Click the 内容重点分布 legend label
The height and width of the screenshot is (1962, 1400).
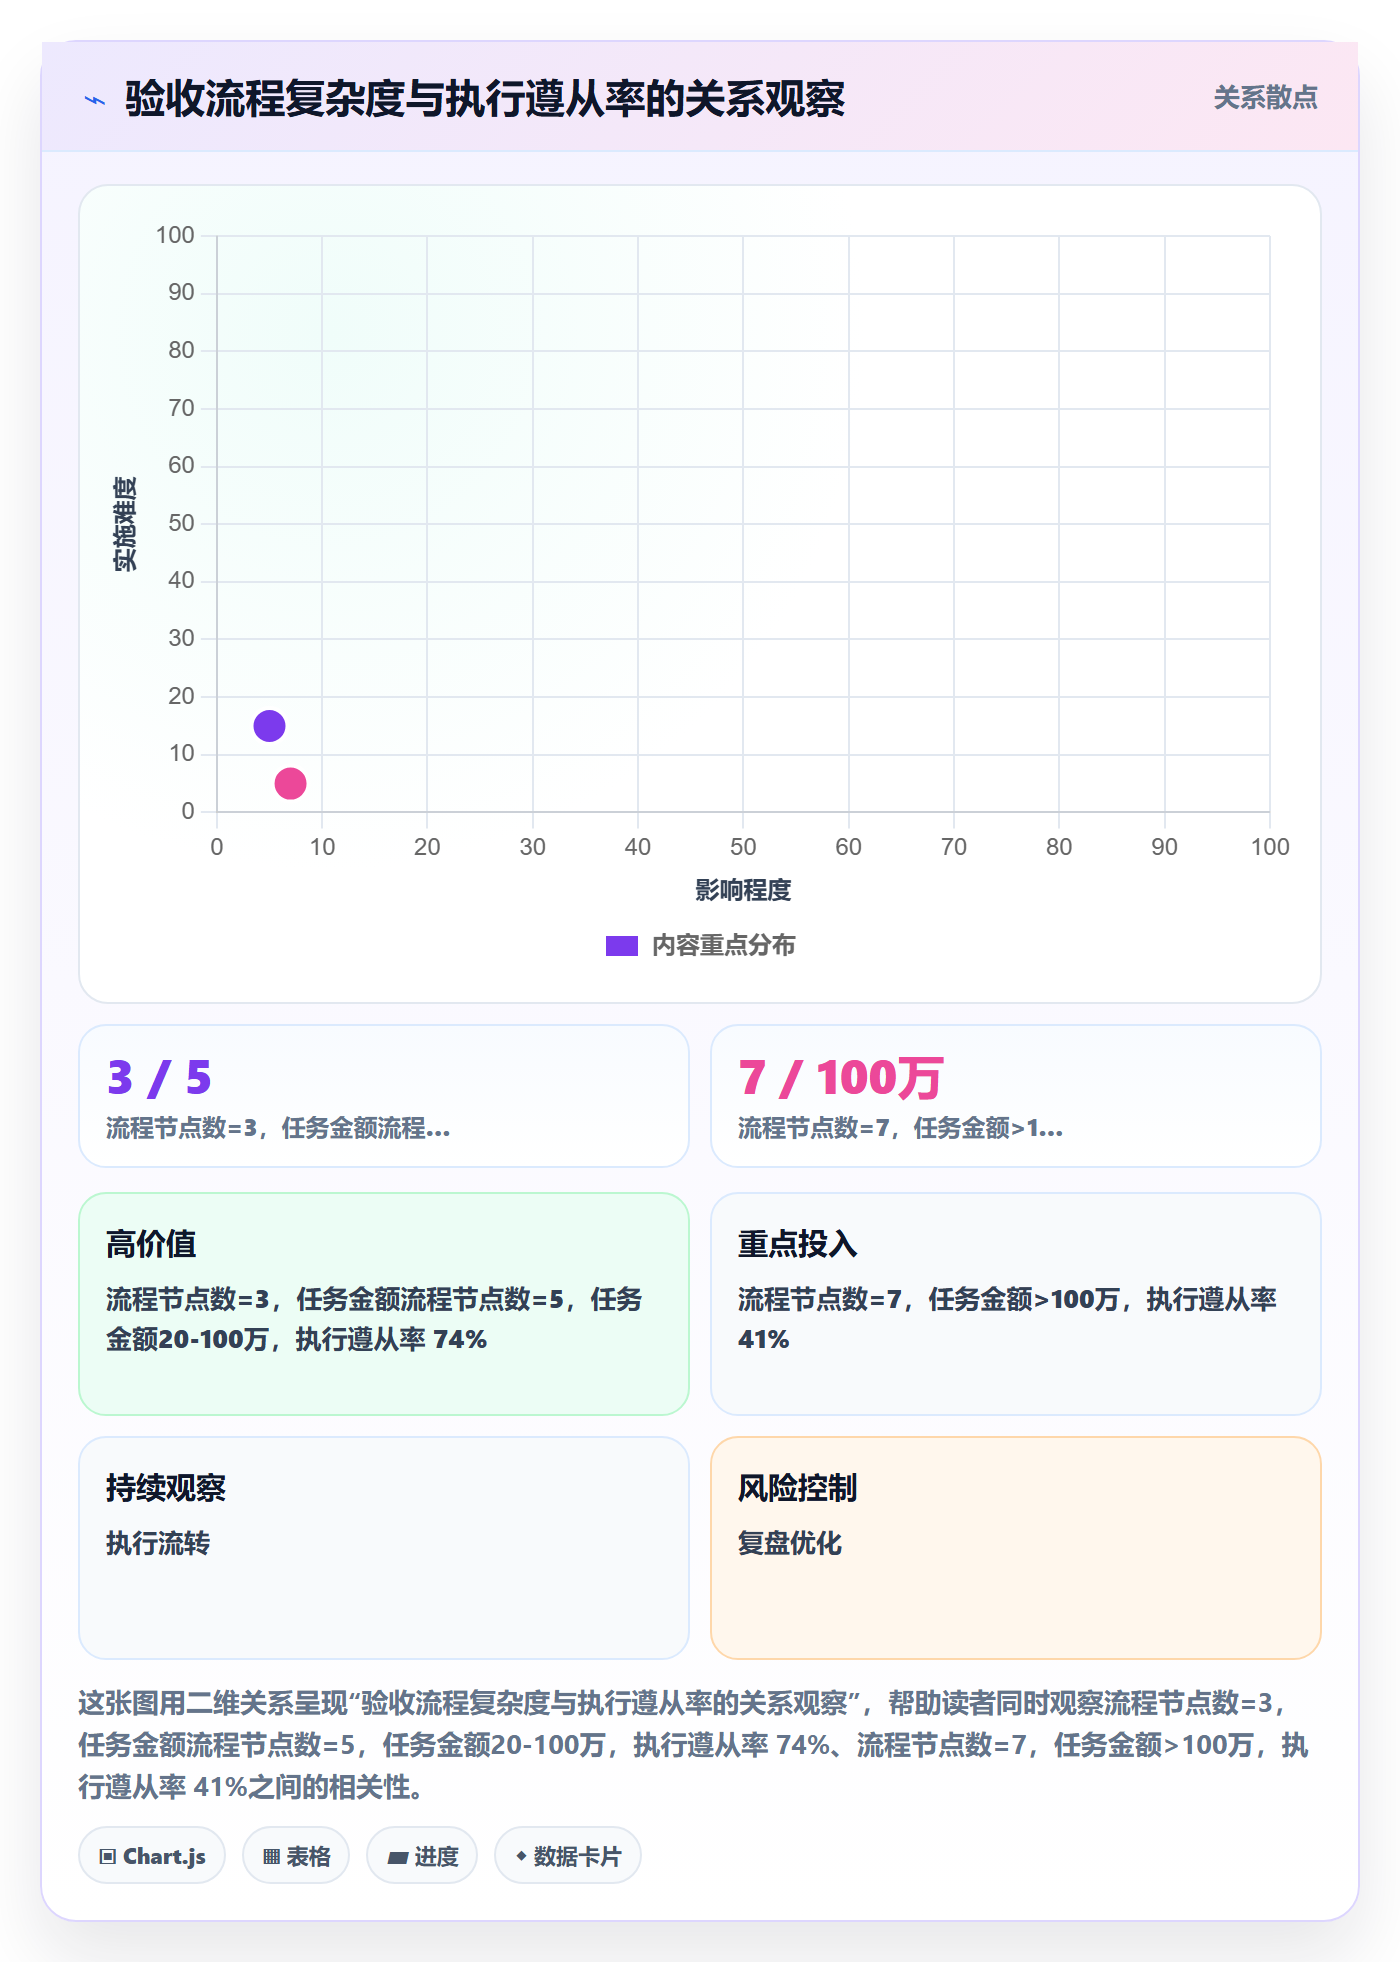click(723, 946)
